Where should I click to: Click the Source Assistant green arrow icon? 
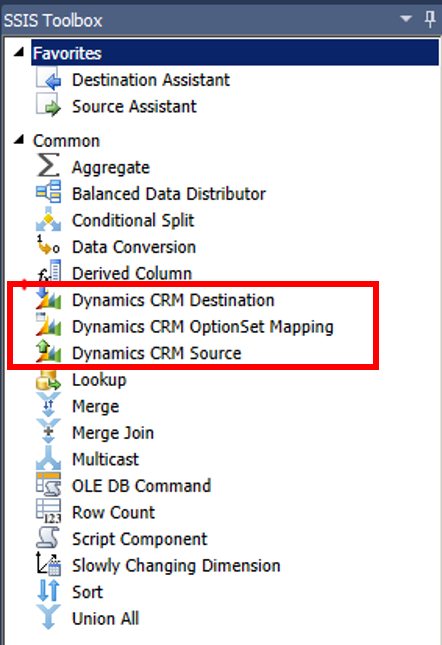coord(49,105)
